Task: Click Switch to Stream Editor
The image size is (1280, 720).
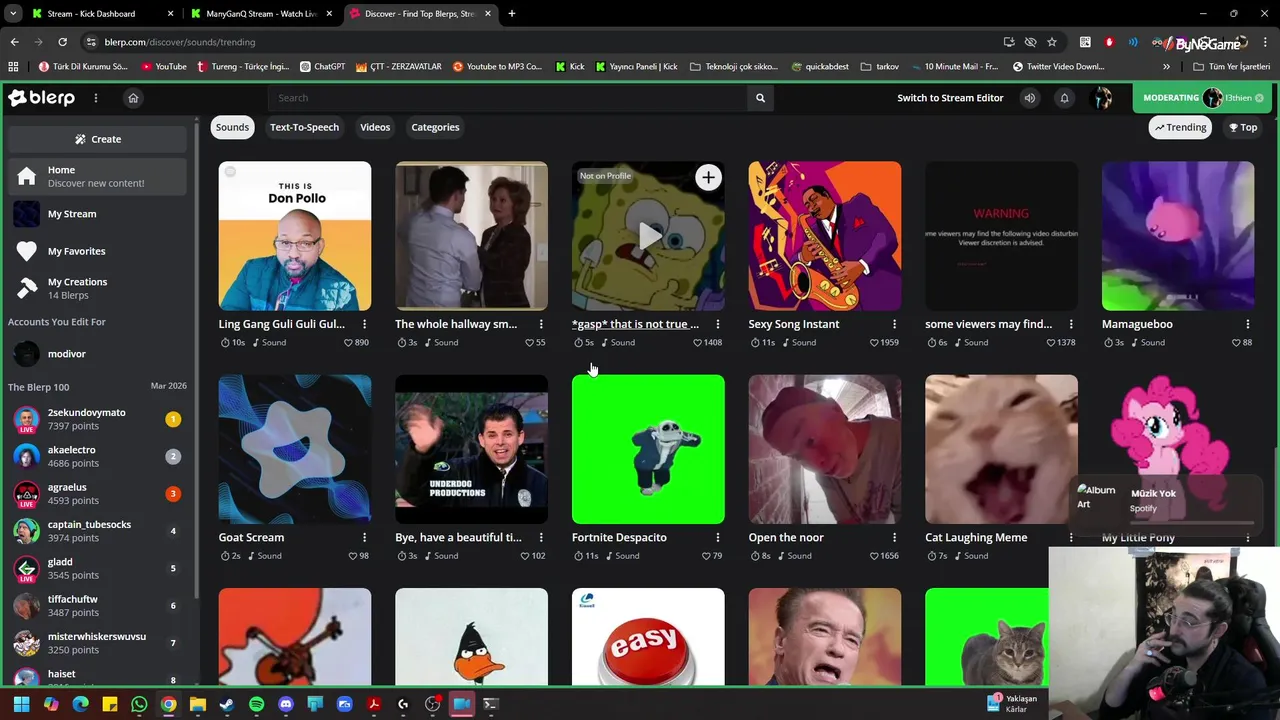Action: click(950, 98)
